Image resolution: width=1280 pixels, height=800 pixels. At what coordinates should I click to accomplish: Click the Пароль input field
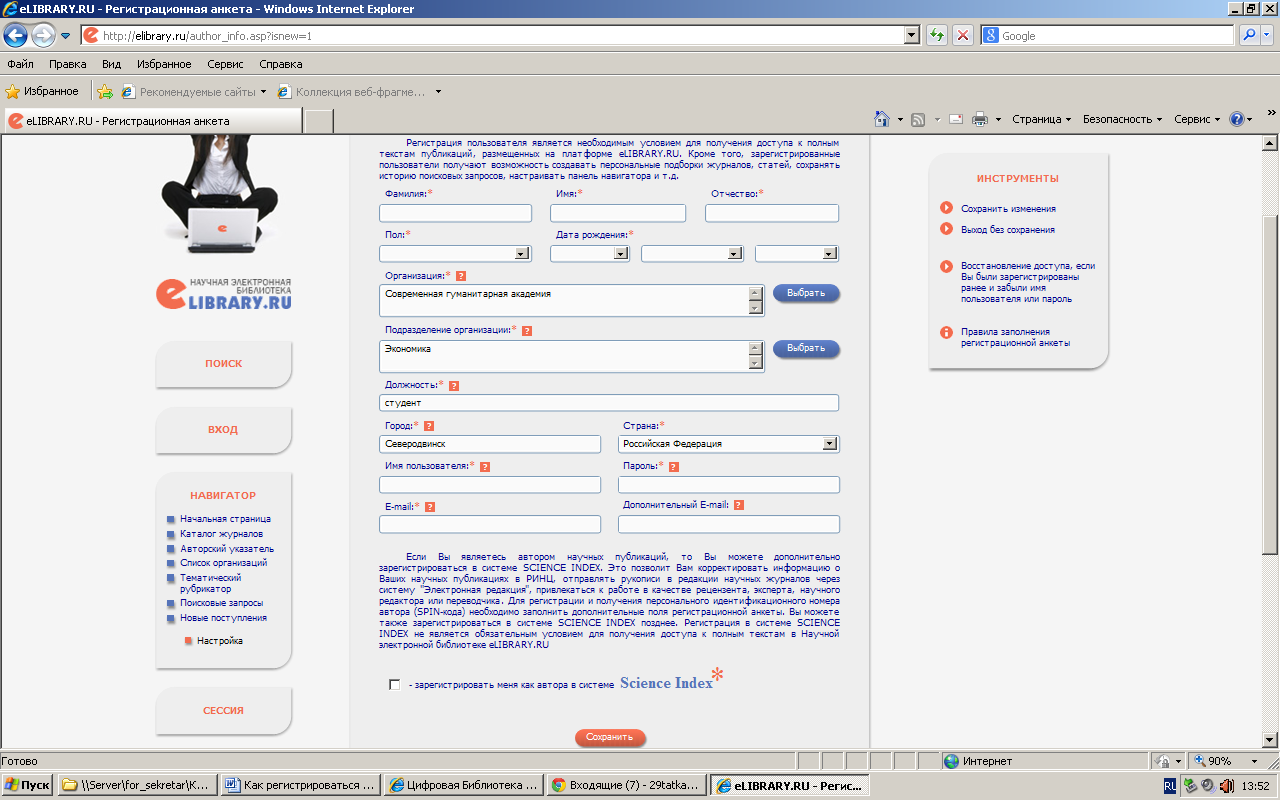[x=728, y=484]
